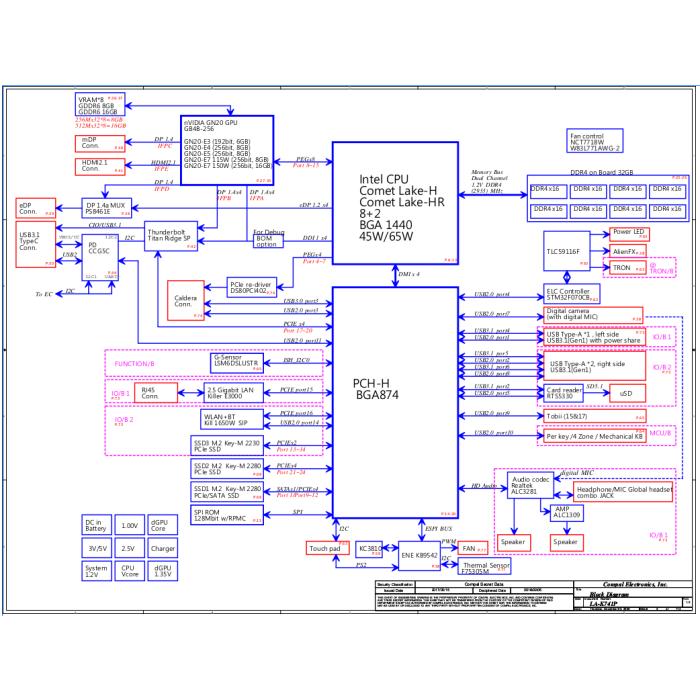Select the dGPU 1.35V power box
Image resolution: width=700 pixels, height=700 pixels.
162,571
